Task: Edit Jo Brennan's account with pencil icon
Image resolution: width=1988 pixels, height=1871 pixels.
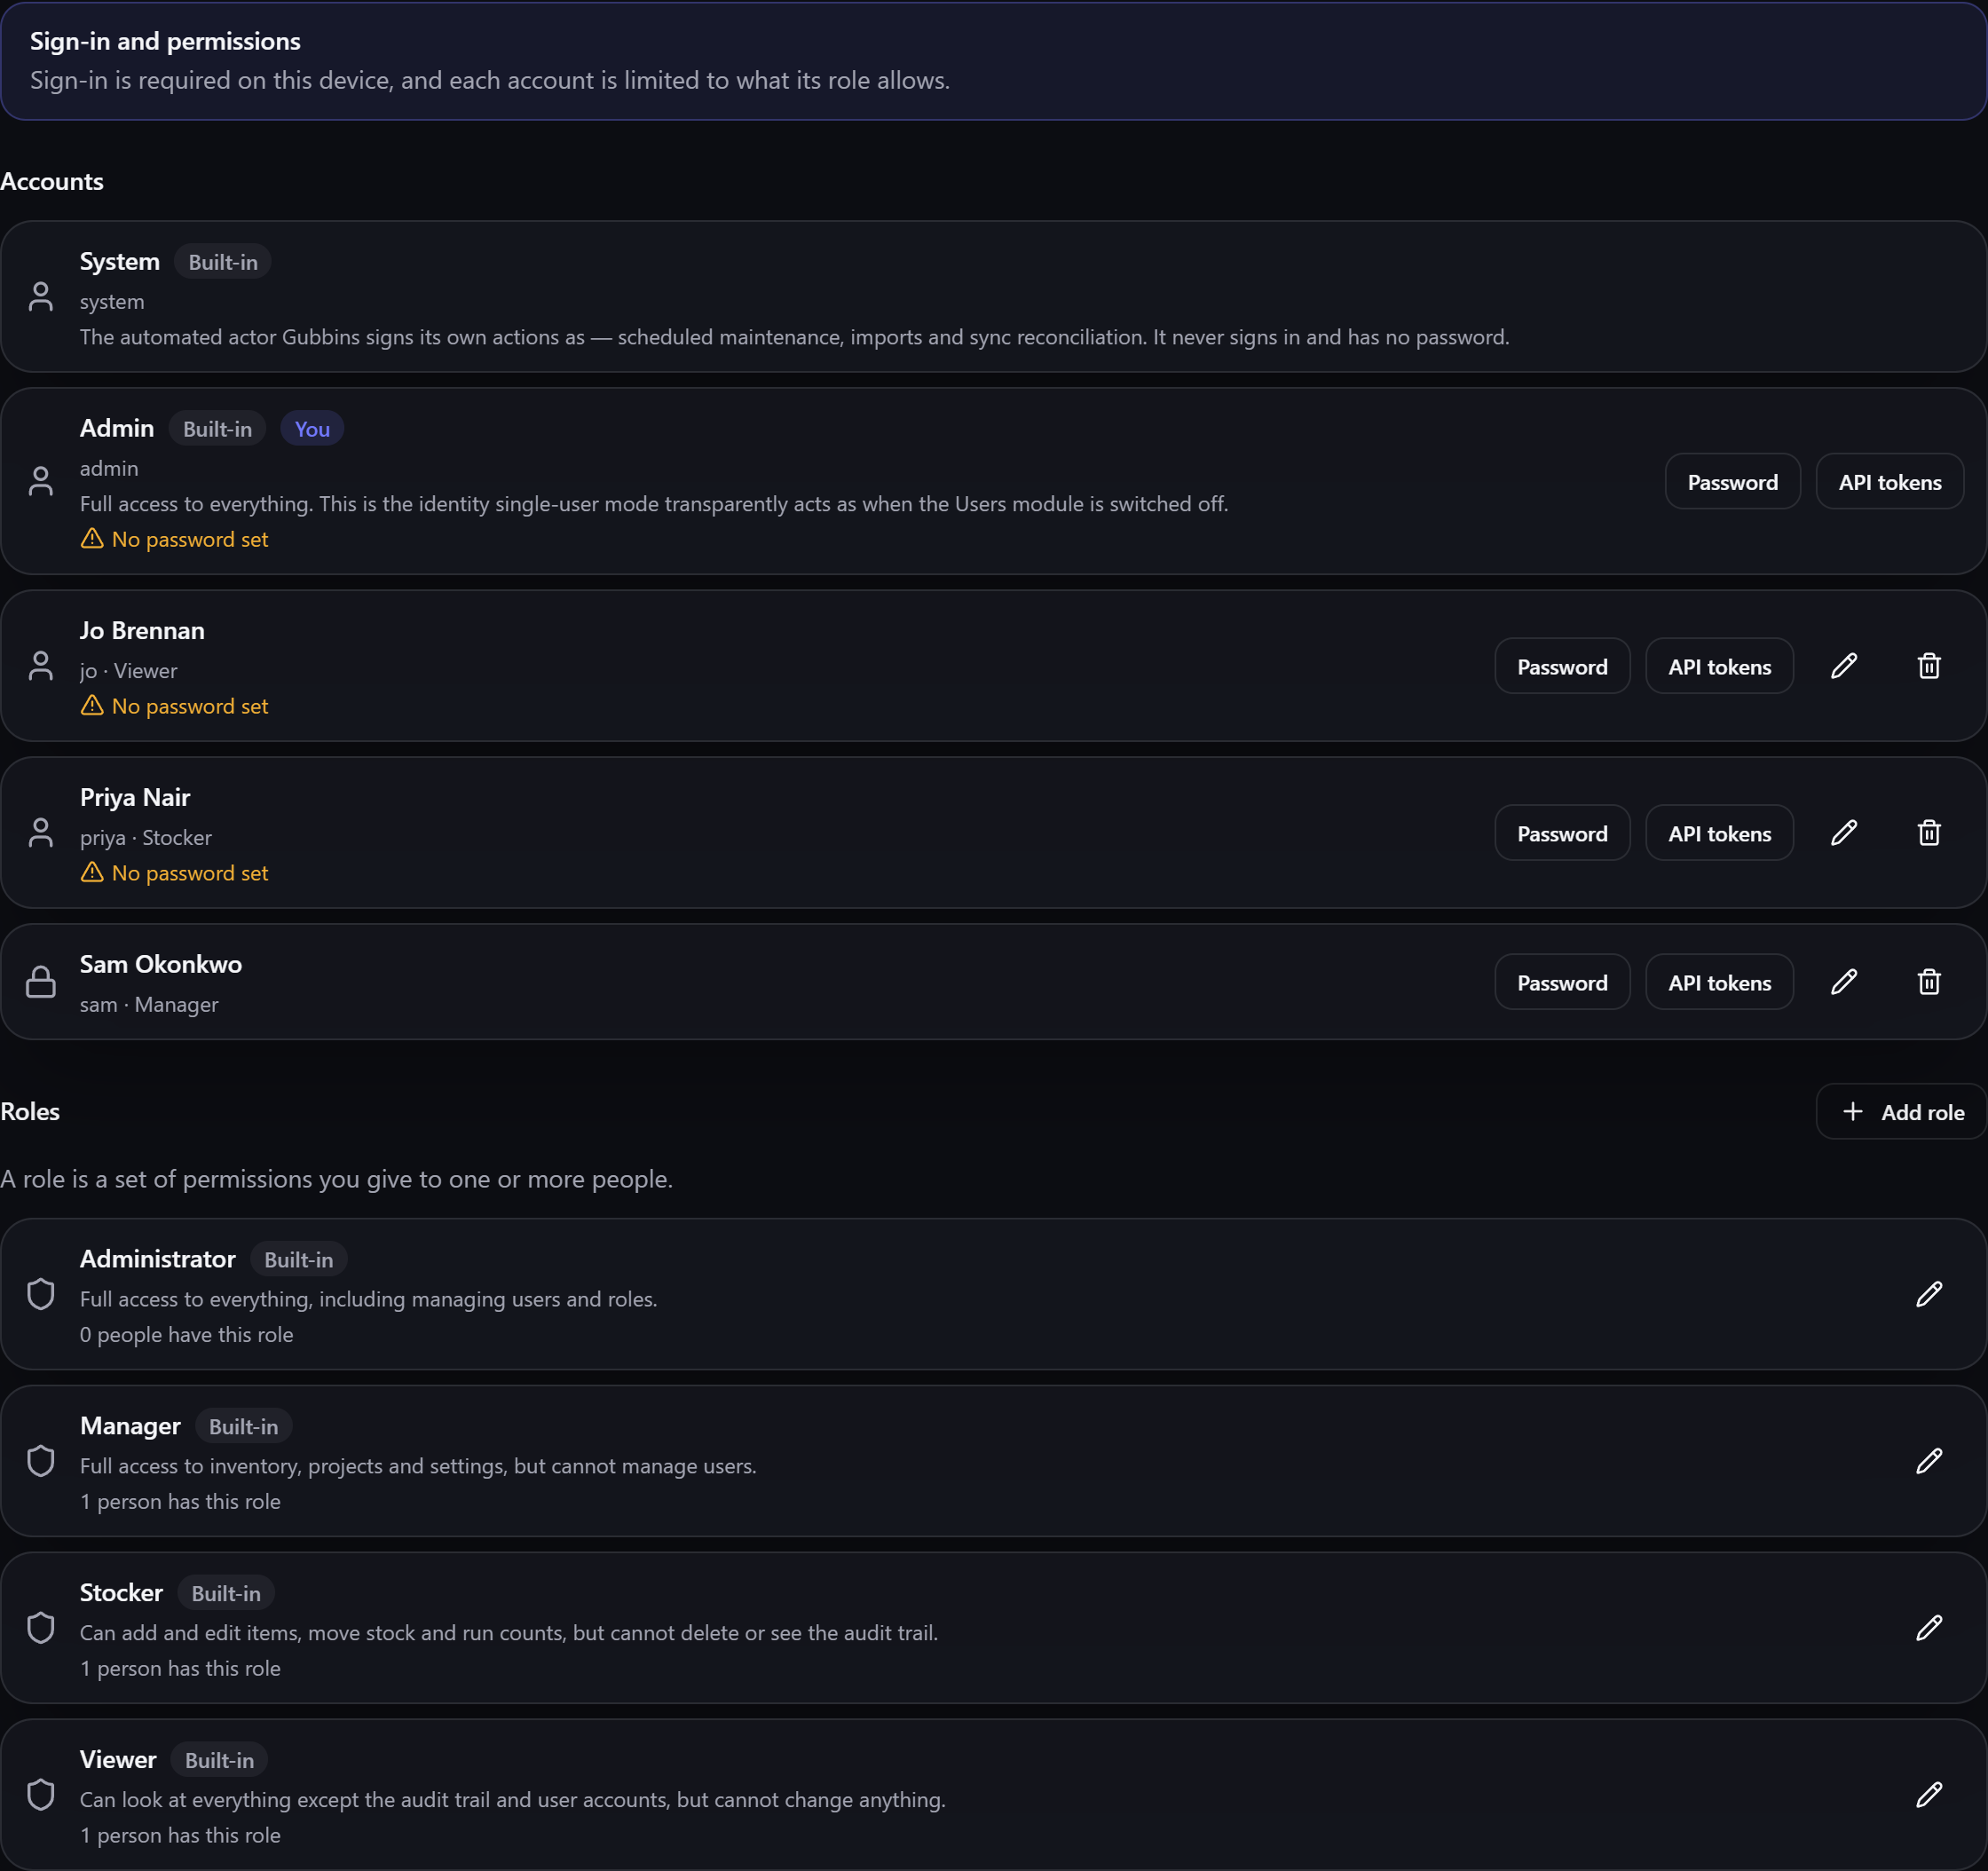Action: tap(1844, 666)
